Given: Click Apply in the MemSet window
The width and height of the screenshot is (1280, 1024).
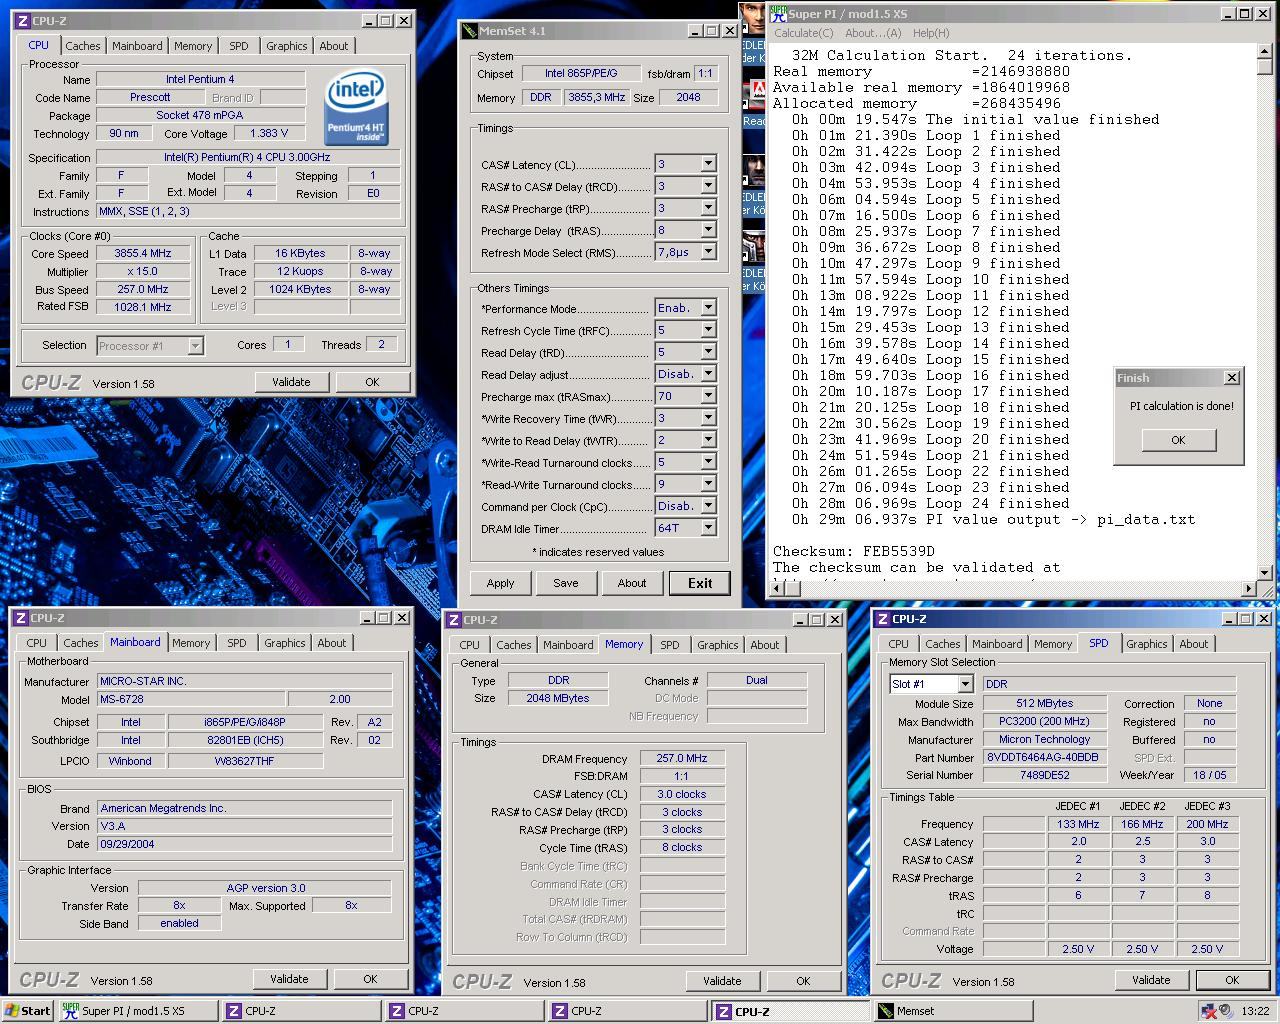Looking at the screenshot, I should click(500, 583).
